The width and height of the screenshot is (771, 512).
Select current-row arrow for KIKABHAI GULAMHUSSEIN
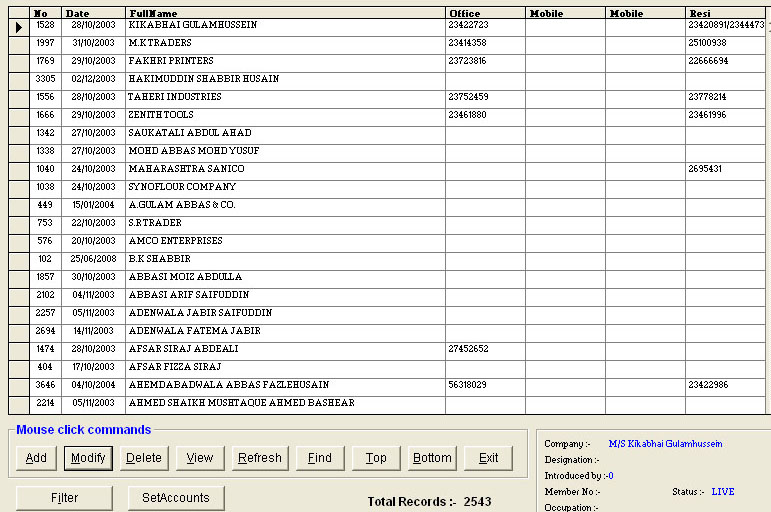tap(19, 28)
